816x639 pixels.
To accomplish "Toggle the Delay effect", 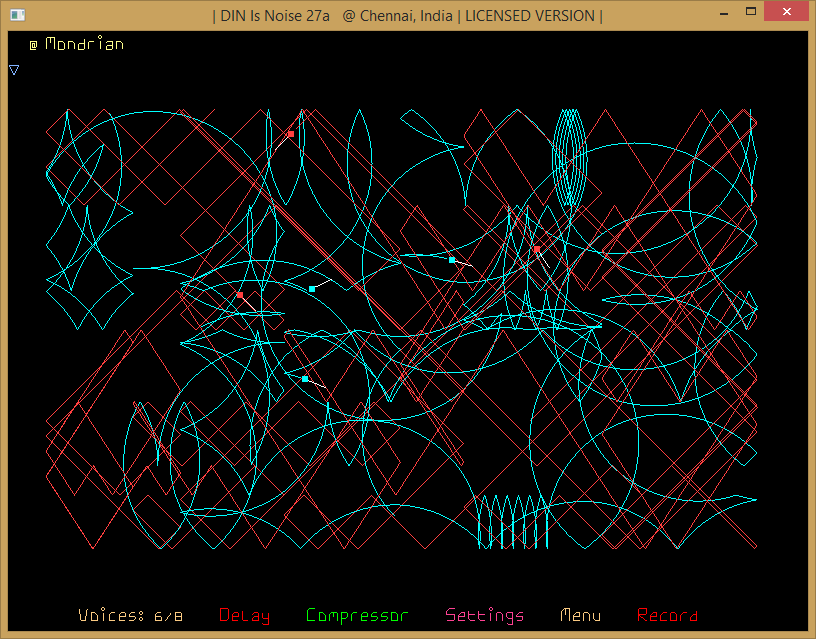I will [244, 616].
